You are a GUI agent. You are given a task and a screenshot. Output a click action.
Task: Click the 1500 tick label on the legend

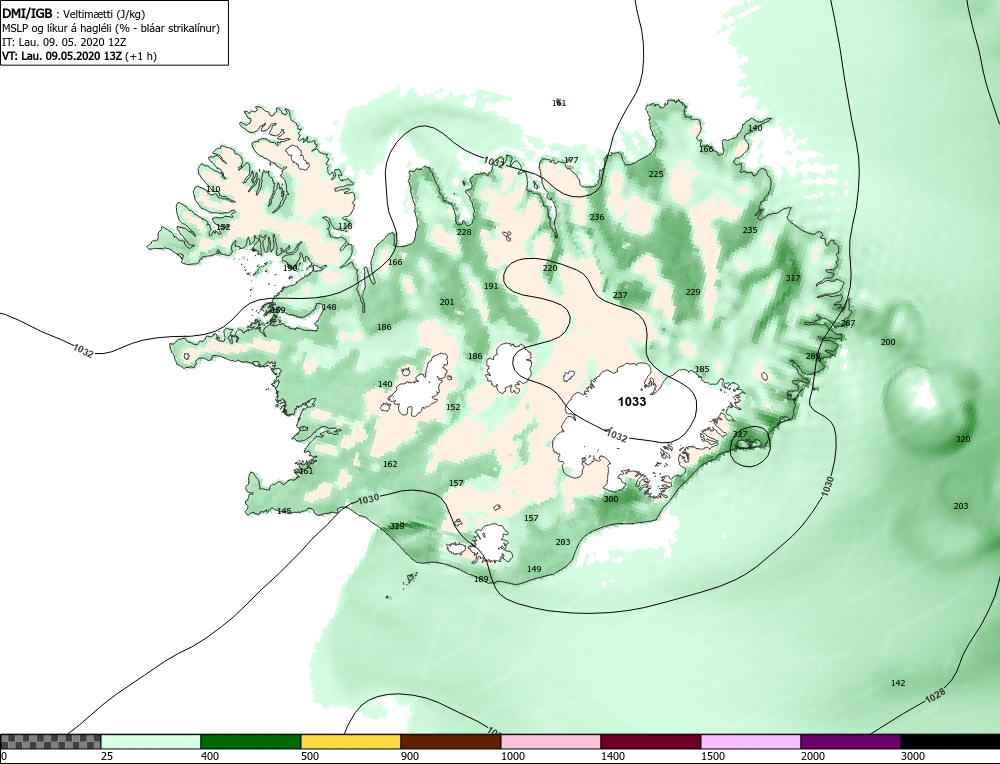coord(713,756)
